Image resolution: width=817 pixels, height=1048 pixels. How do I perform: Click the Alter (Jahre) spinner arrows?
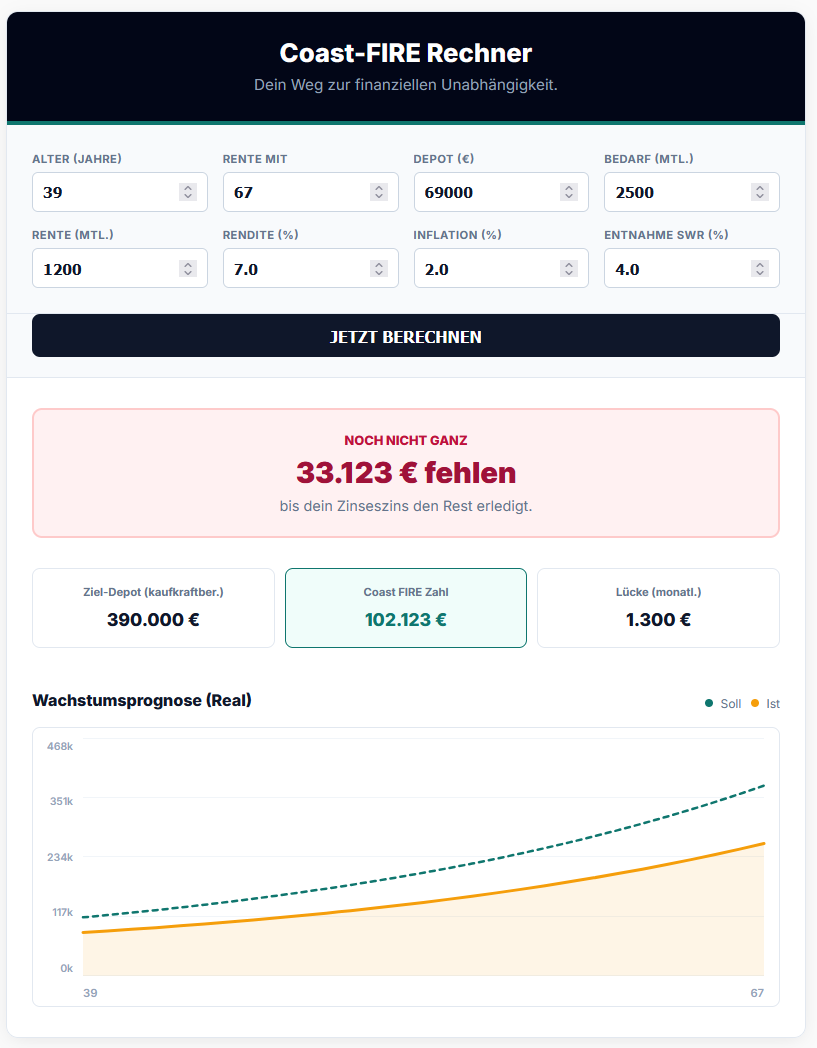(x=187, y=192)
